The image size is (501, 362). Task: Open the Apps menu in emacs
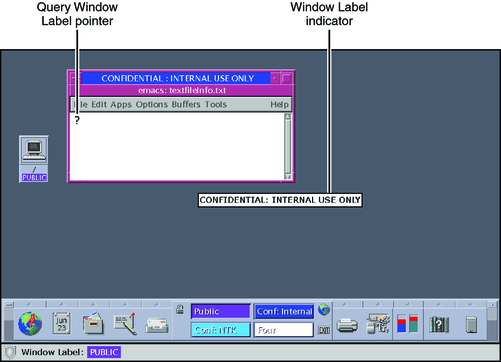click(x=121, y=104)
